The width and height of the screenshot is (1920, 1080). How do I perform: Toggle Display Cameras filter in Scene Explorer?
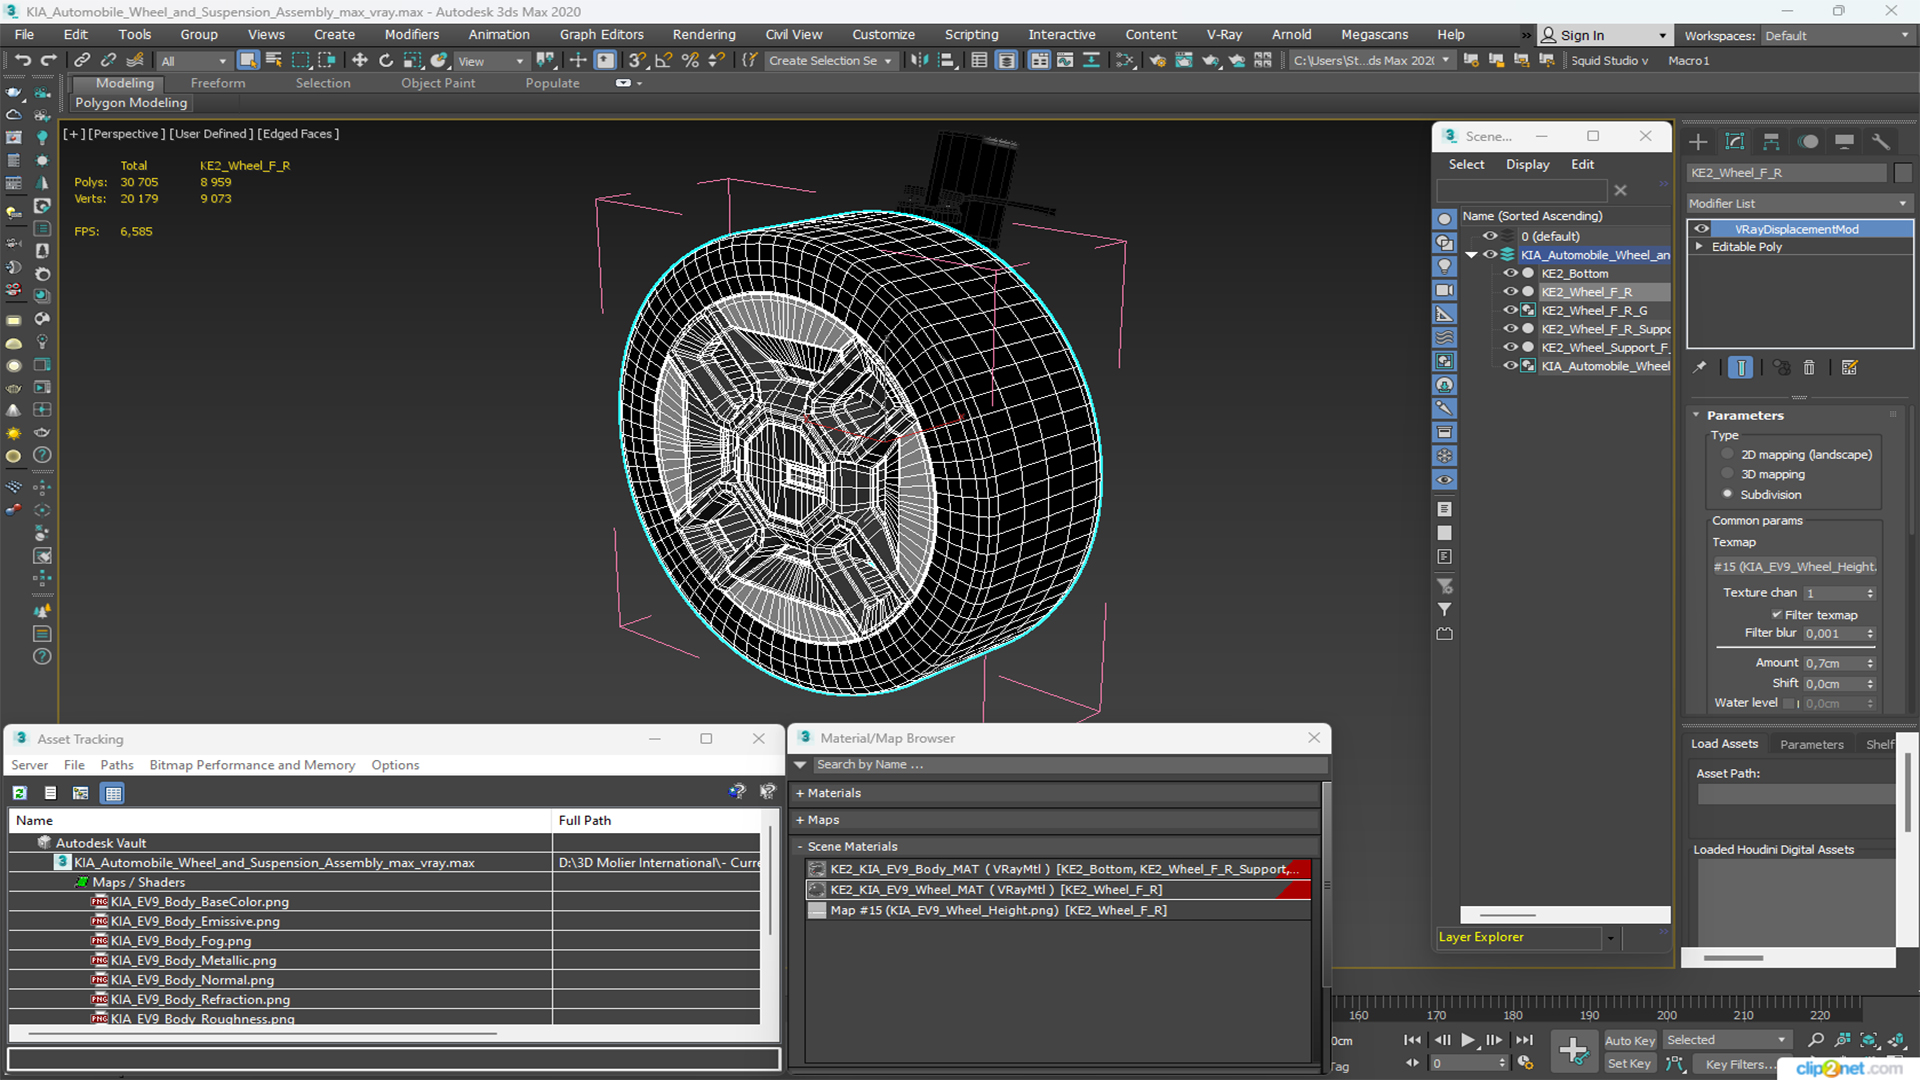tap(1445, 290)
